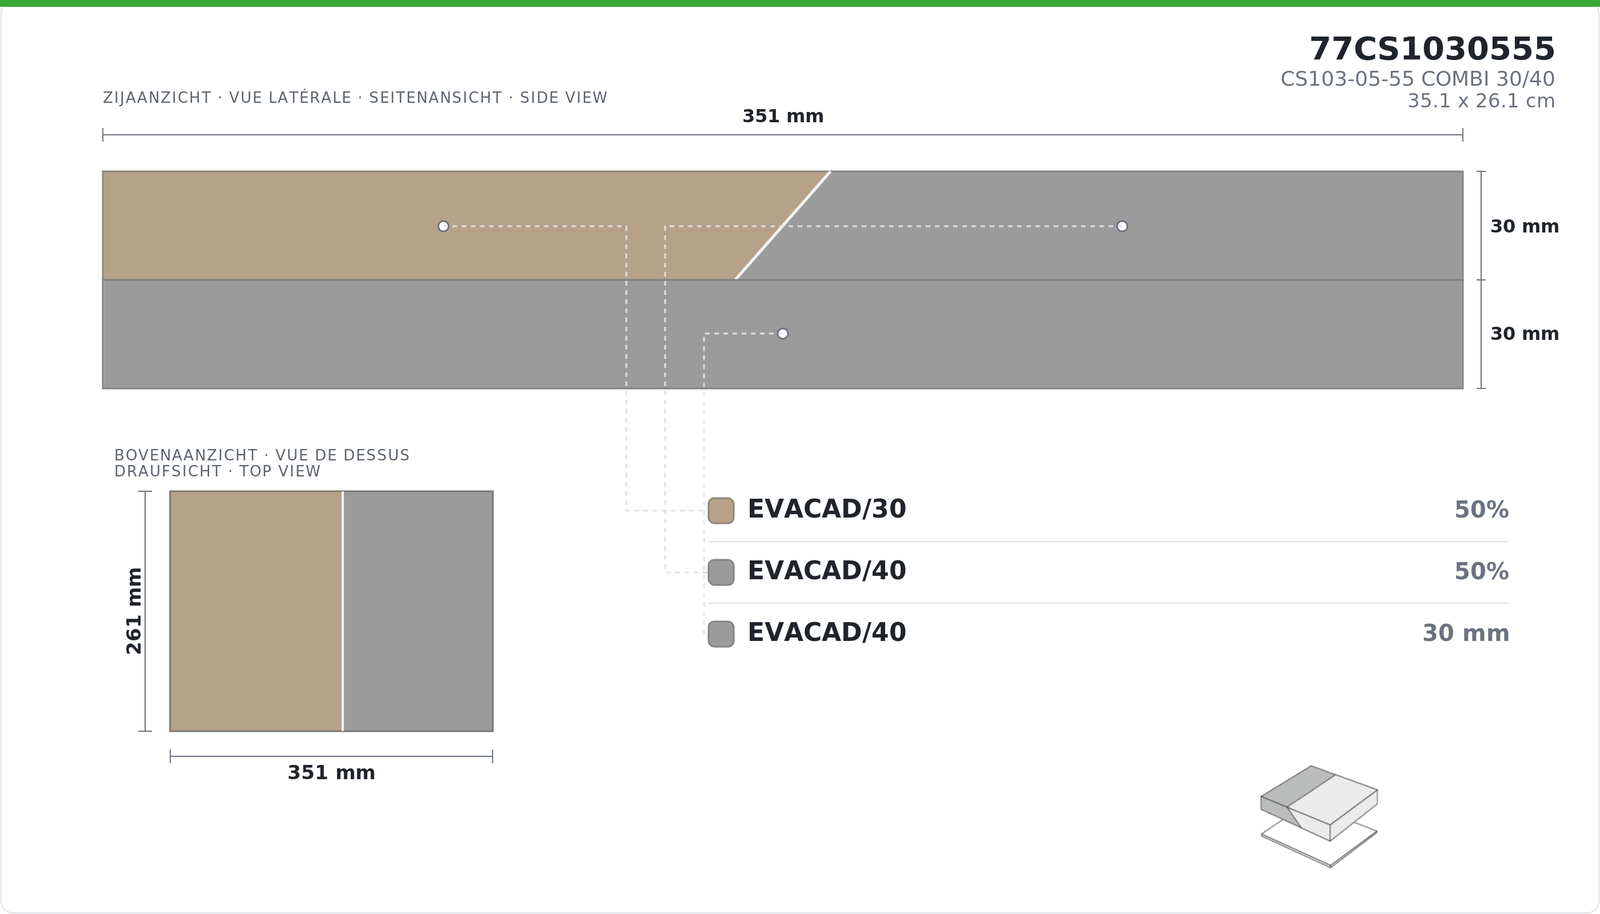This screenshot has width=1600, height=914.
Task: Click the EVACAD/30 legend label
Action: pyautogui.click(x=827, y=509)
